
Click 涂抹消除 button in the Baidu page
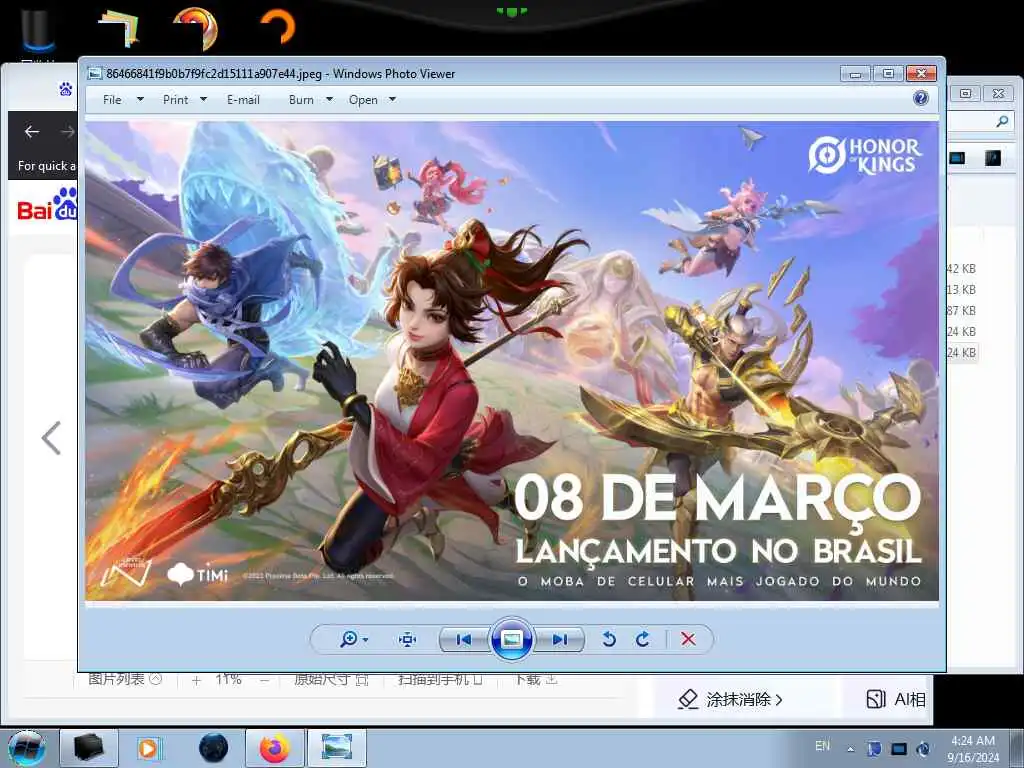click(x=730, y=699)
